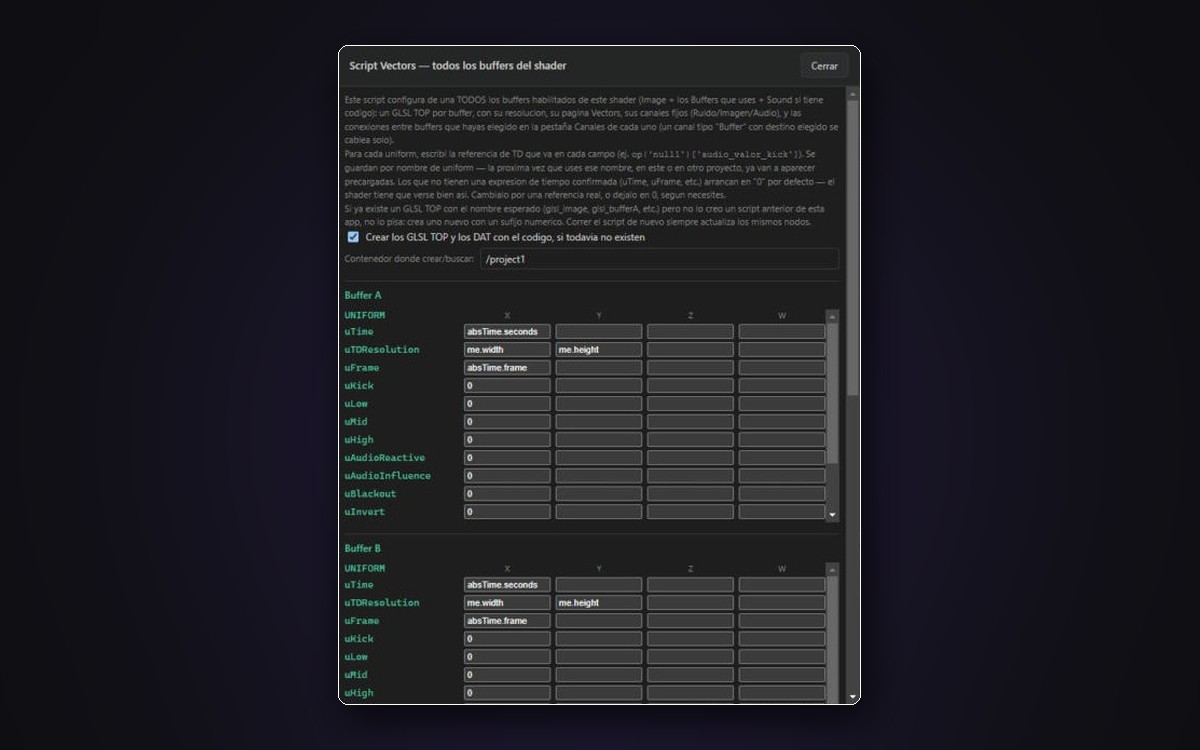Click the 'Contenedor donde crear/buscar:' label
The height and width of the screenshot is (750, 1200).
[x=409, y=259]
